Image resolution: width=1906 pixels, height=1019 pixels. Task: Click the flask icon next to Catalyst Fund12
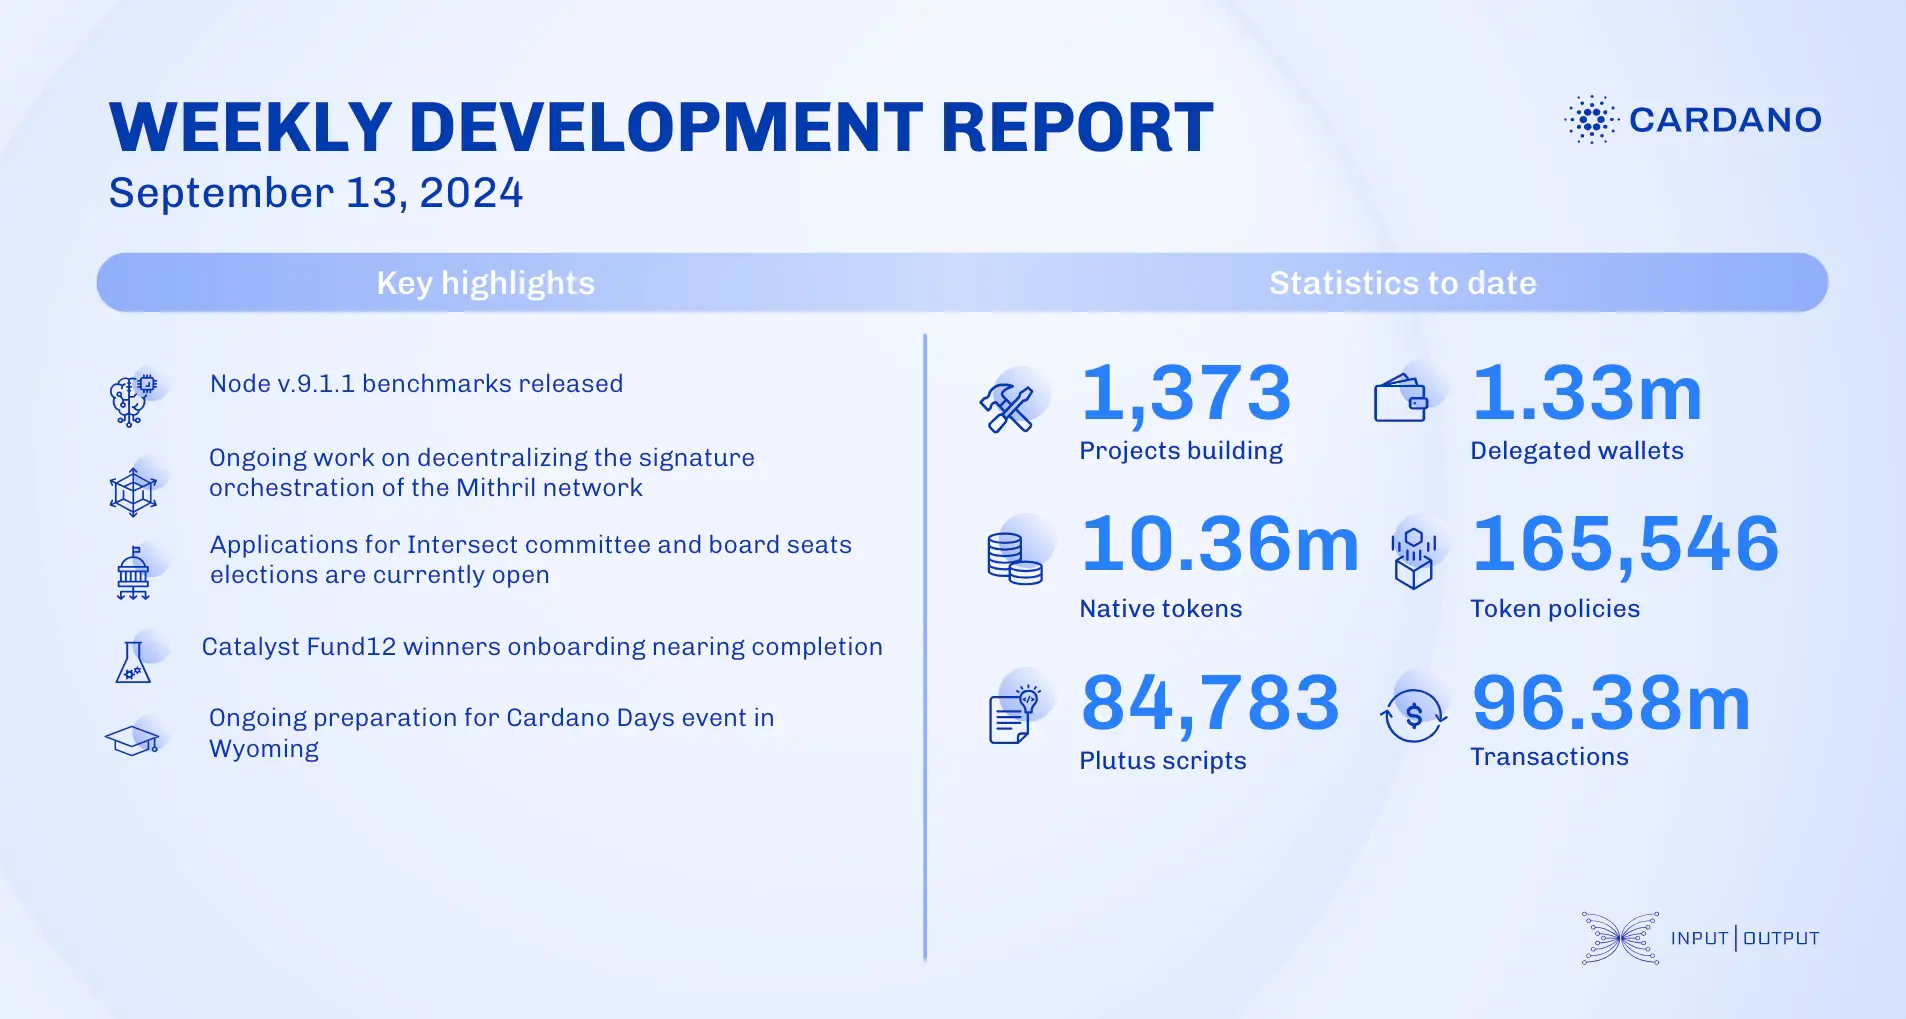pyautogui.click(x=135, y=660)
